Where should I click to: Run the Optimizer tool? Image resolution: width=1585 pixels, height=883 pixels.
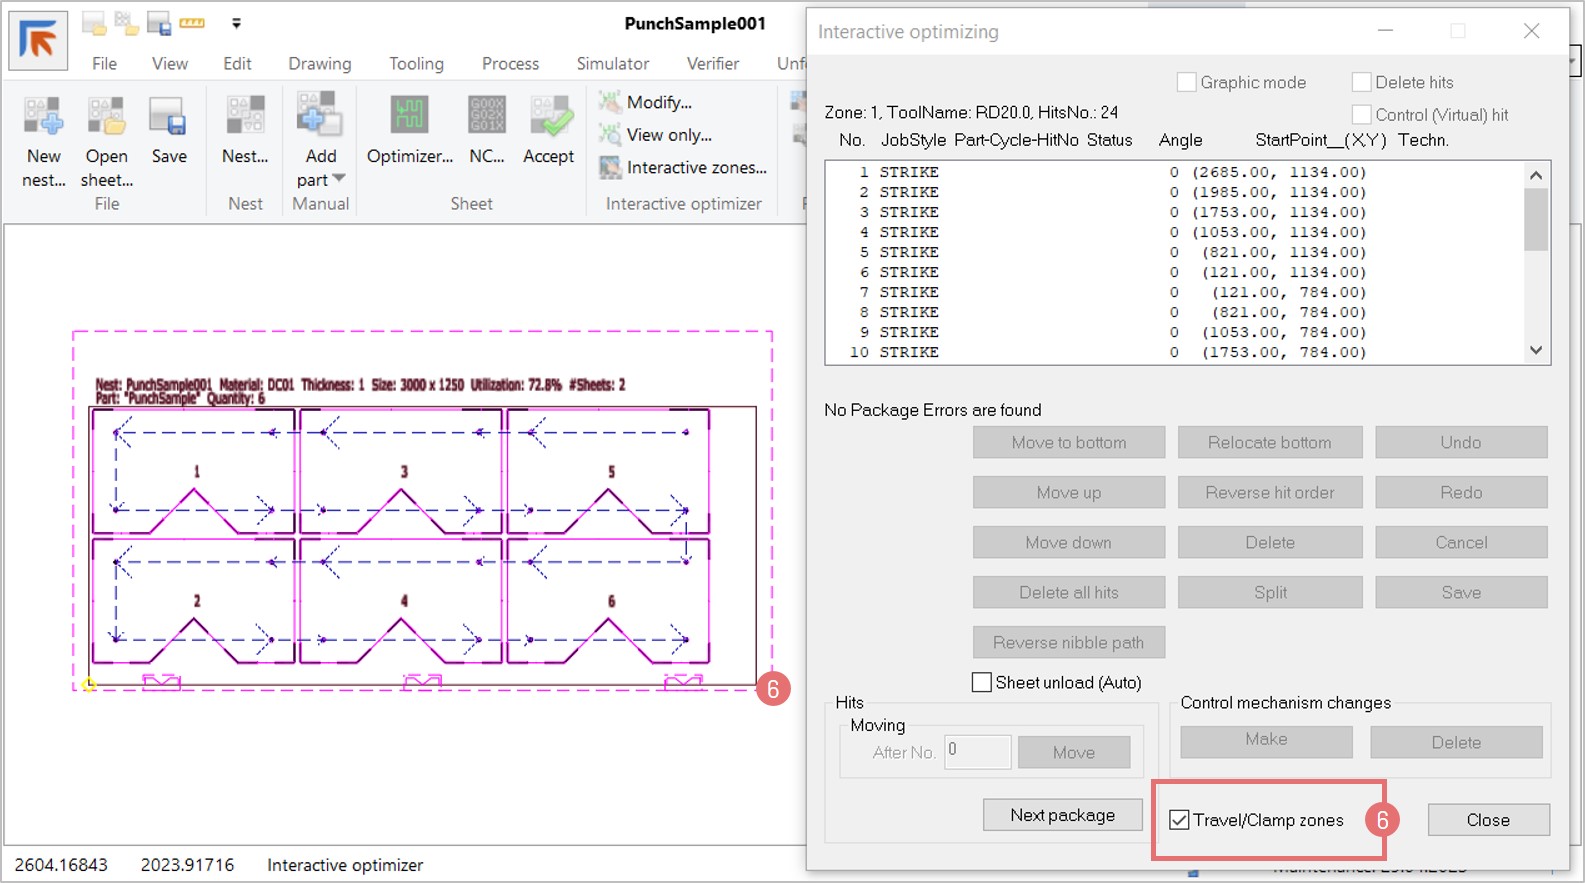[410, 118]
